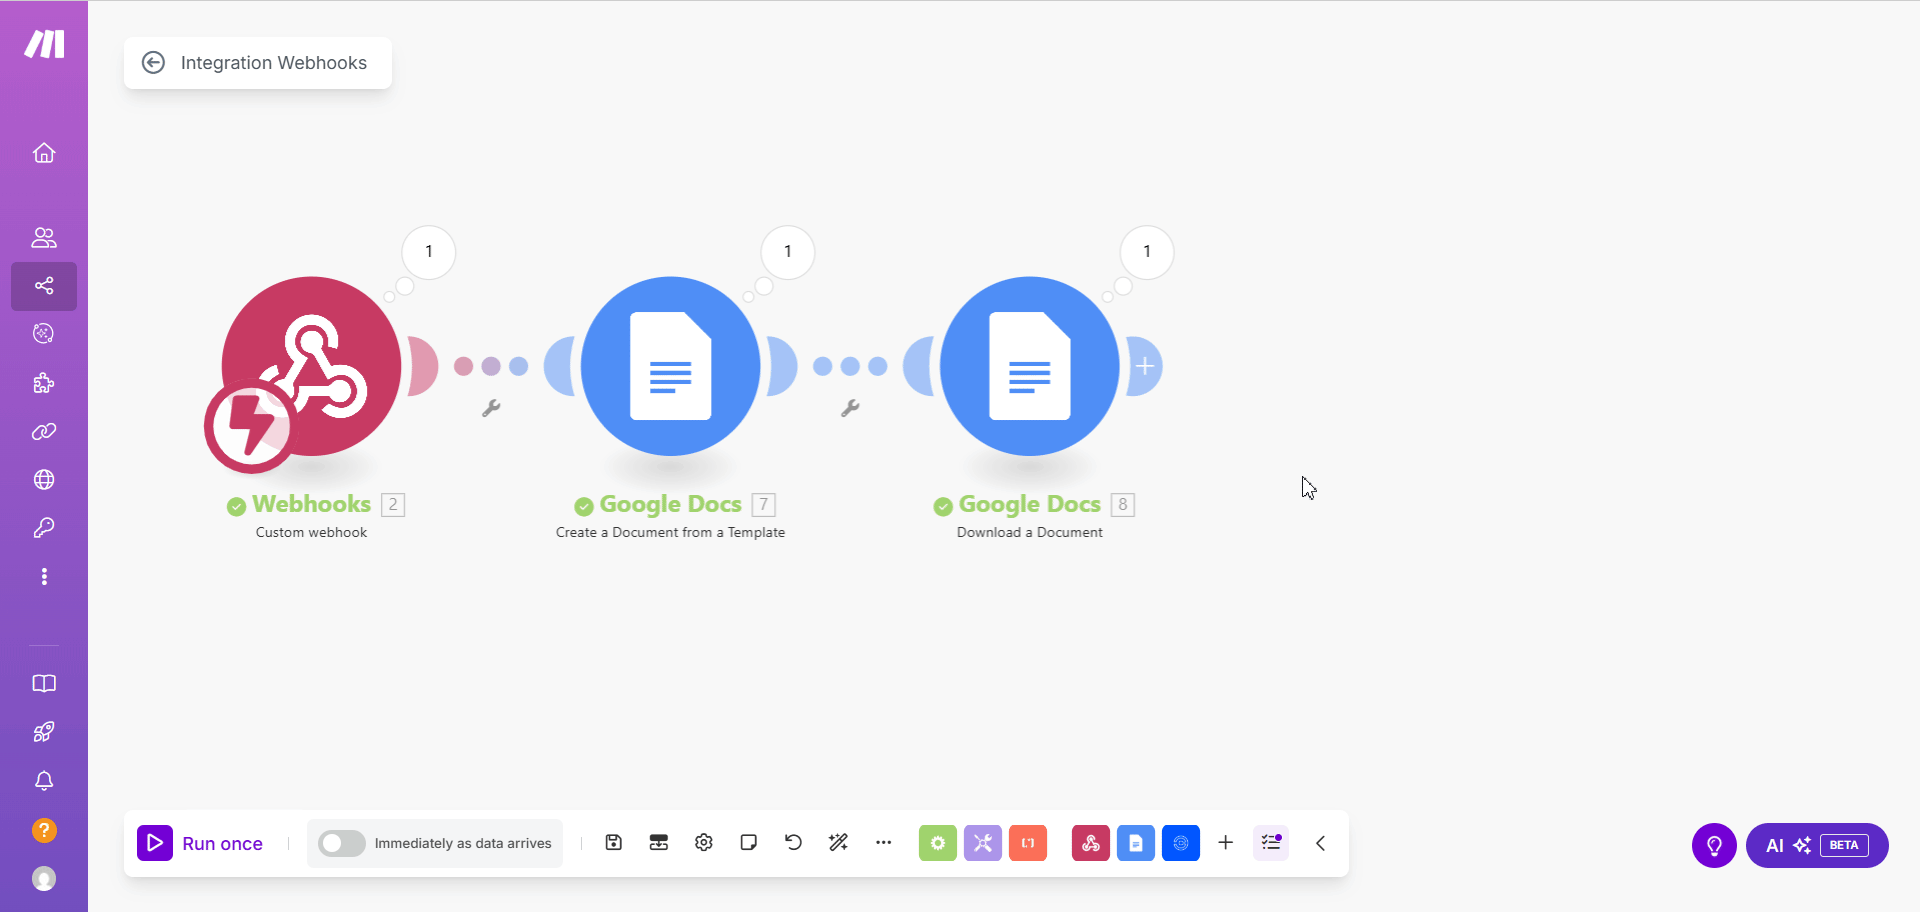This screenshot has height=912, width=1920.
Task: Open Scenarios section in sidebar
Action: click(44, 286)
